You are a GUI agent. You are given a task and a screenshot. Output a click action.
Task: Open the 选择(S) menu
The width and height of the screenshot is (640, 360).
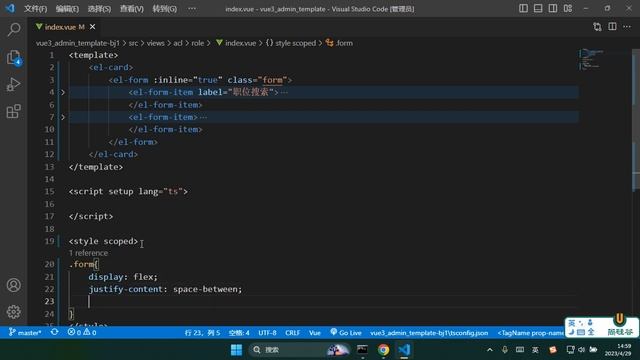(99, 9)
